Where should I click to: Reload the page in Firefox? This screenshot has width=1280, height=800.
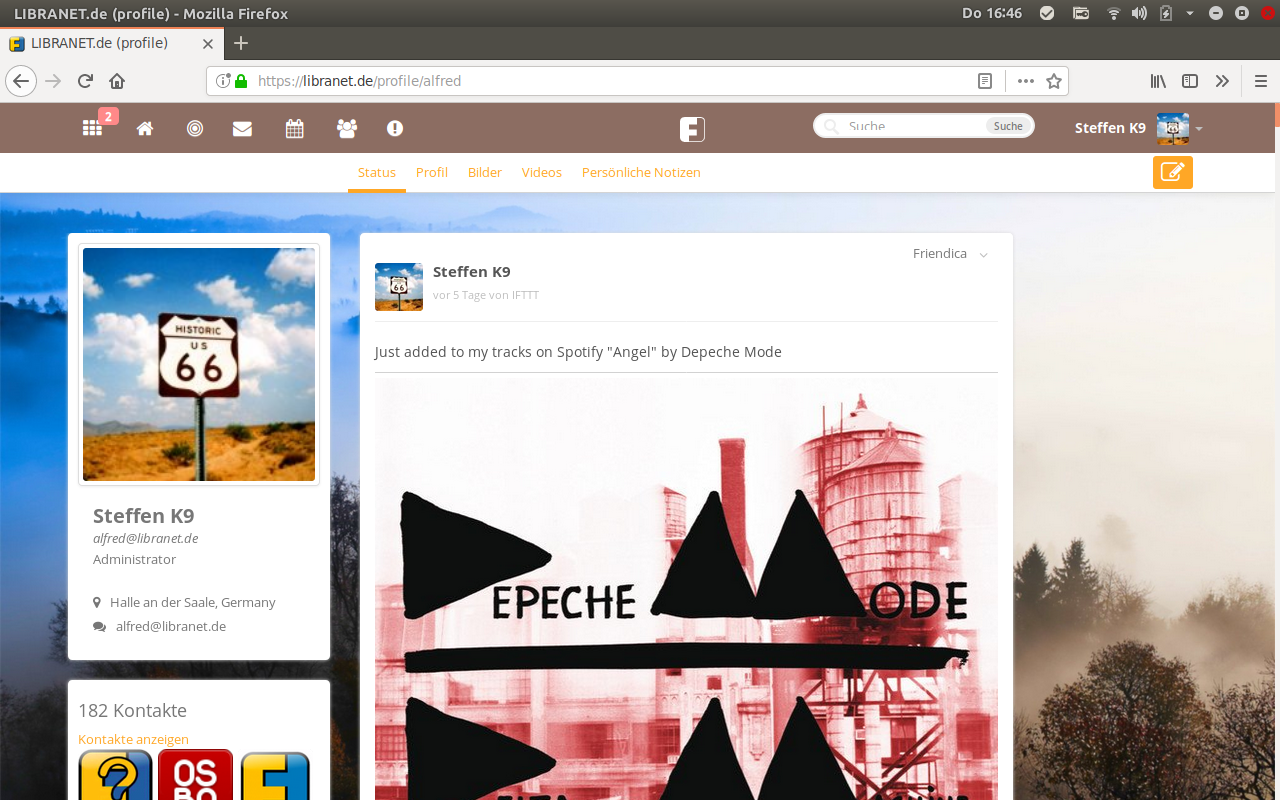84,80
